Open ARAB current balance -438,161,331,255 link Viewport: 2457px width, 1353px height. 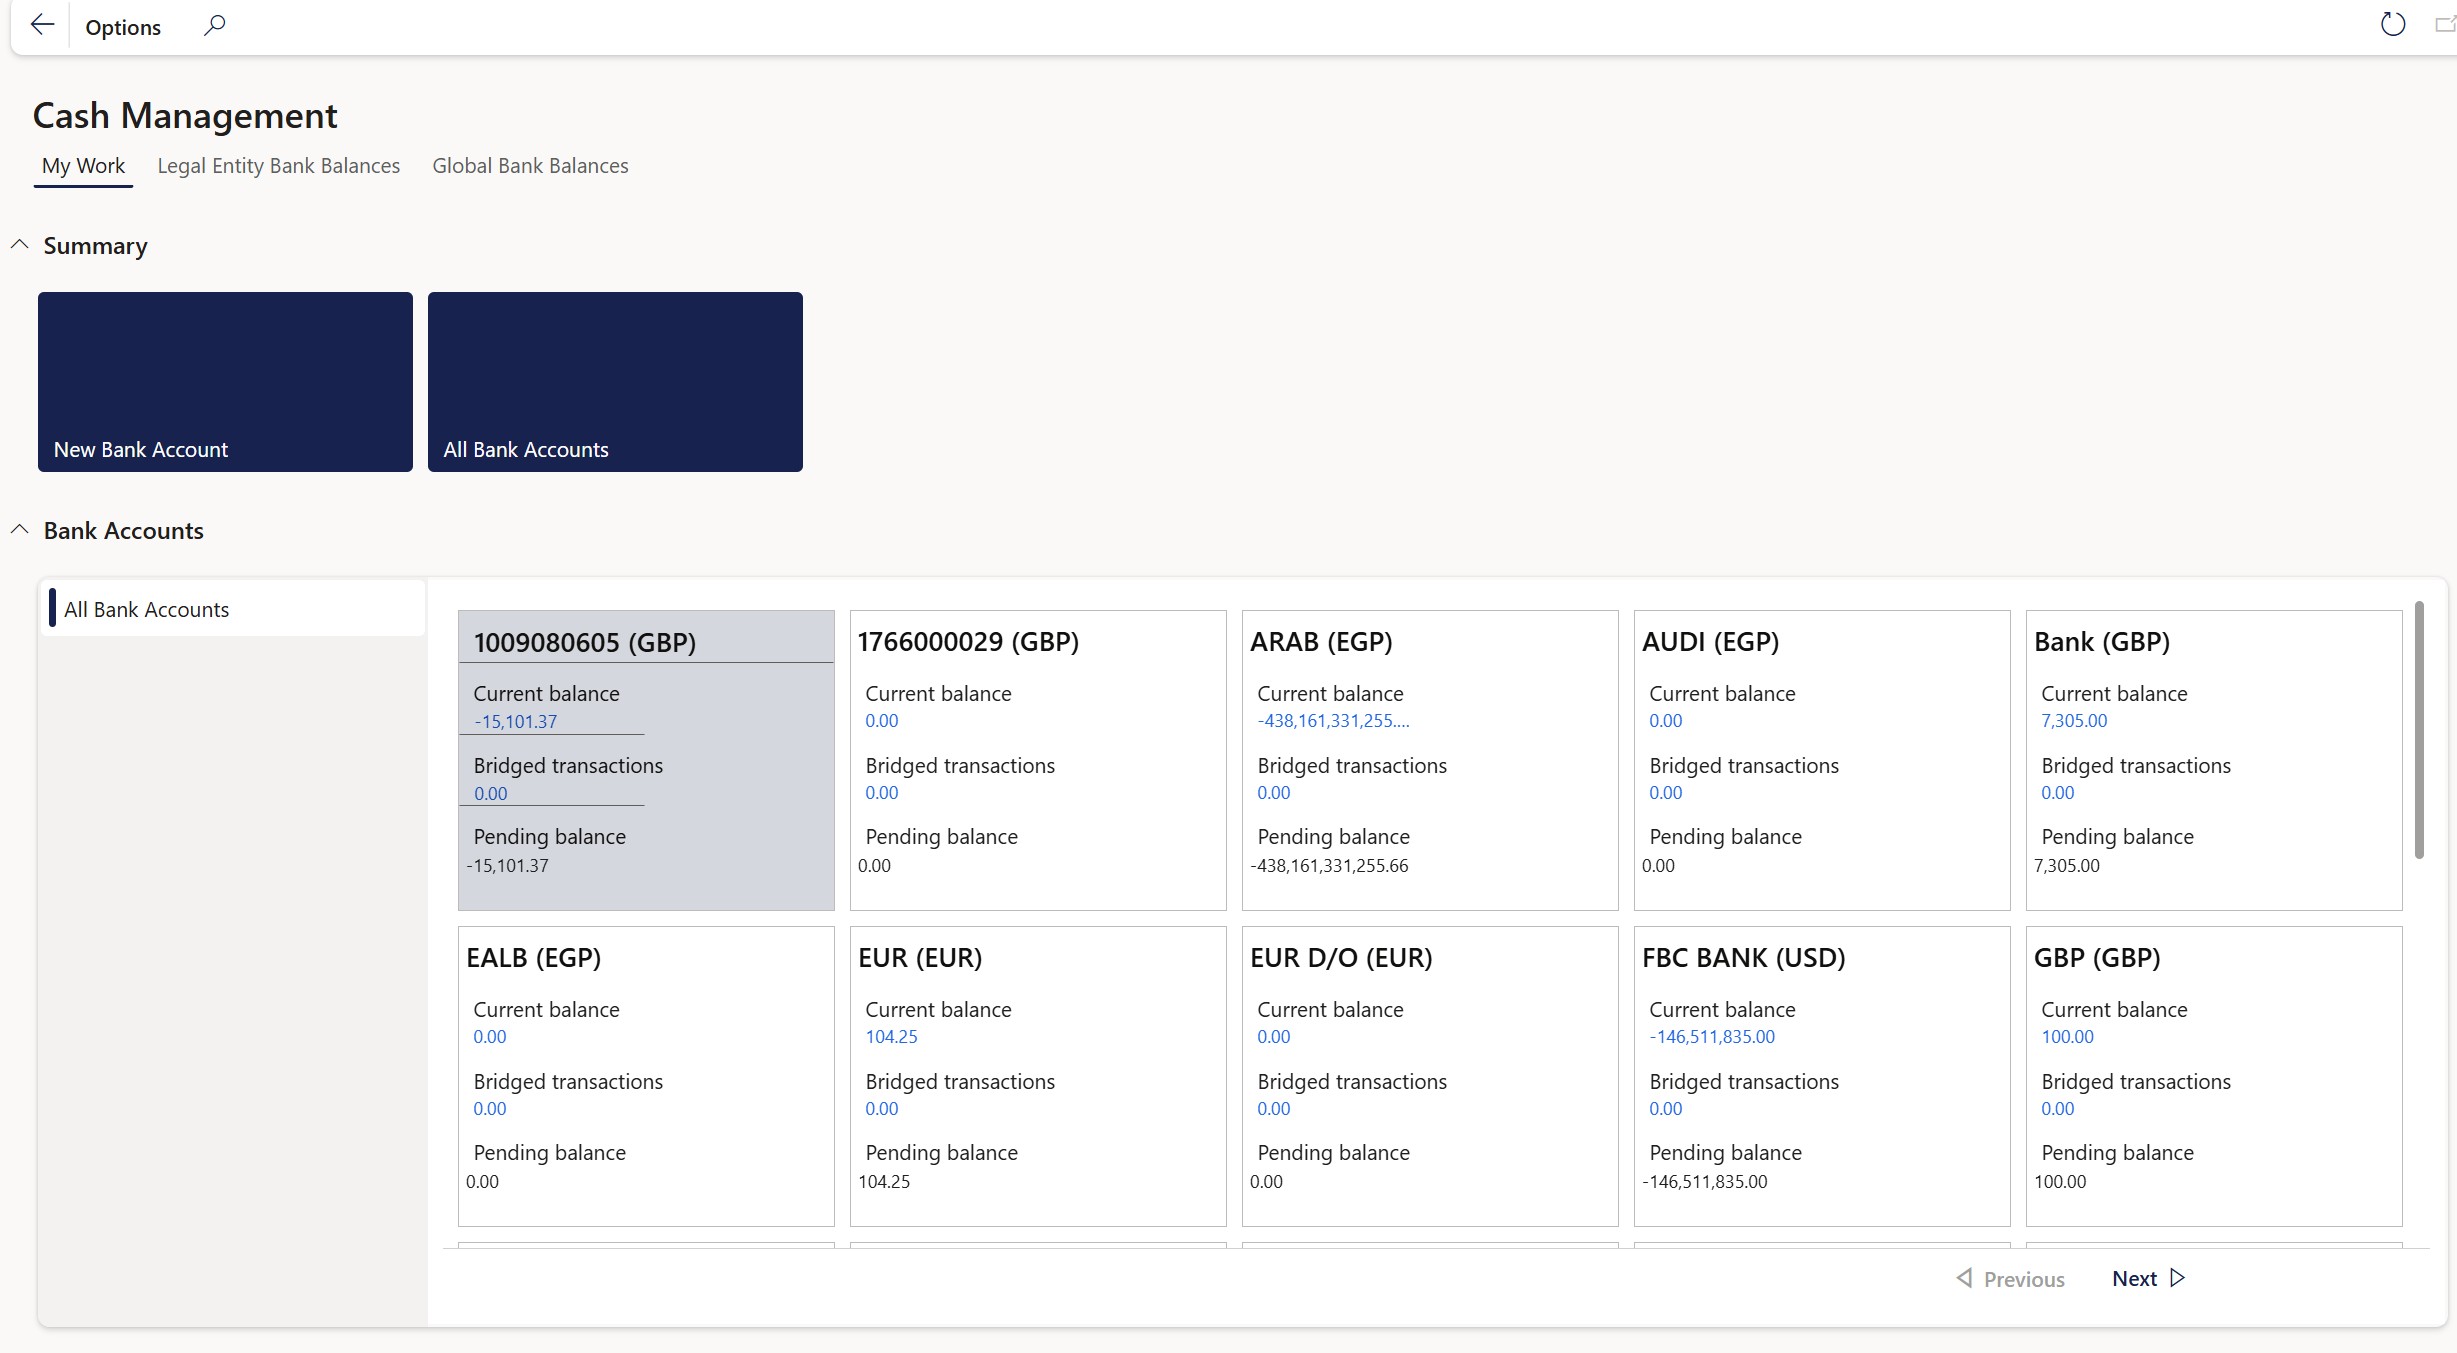pyautogui.click(x=1333, y=721)
